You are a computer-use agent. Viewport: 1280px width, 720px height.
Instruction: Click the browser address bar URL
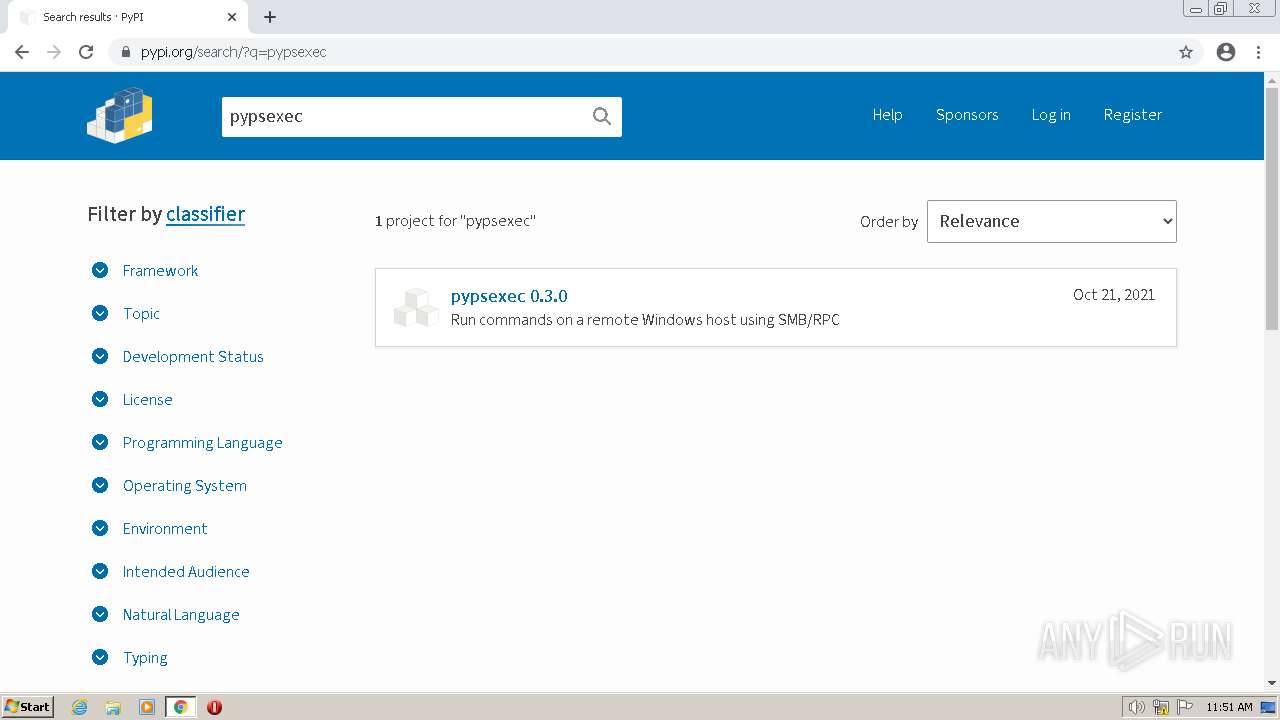(x=233, y=52)
